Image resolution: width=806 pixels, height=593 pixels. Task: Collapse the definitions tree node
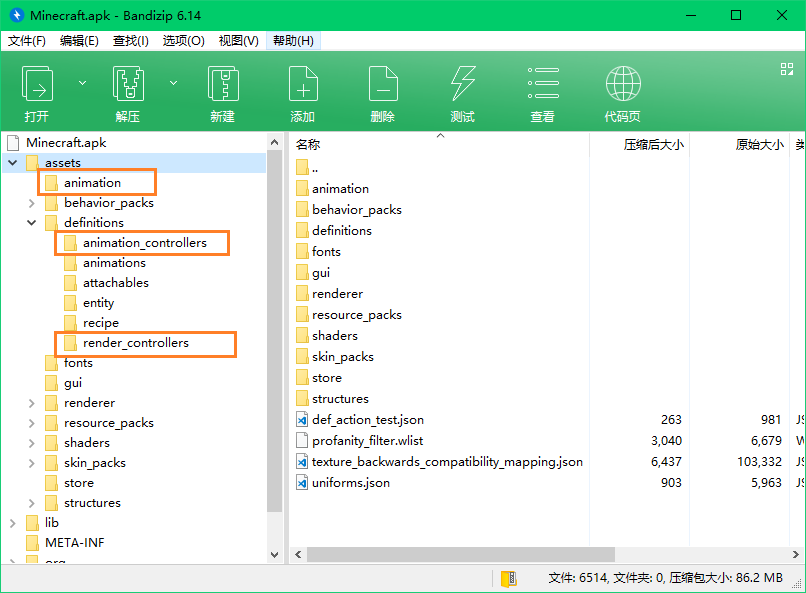tap(32, 223)
